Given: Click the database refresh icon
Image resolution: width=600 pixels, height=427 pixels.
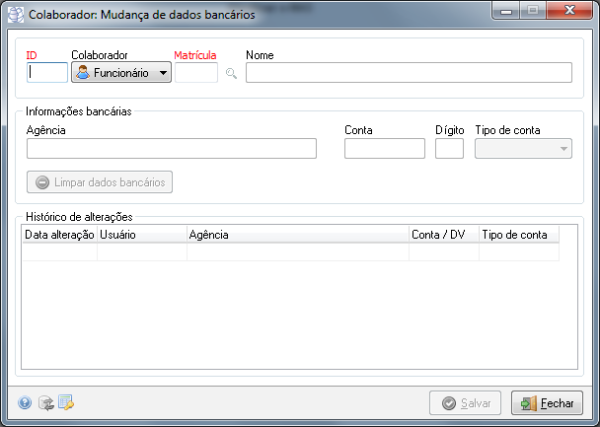Looking at the screenshot, I should (45, 403).
